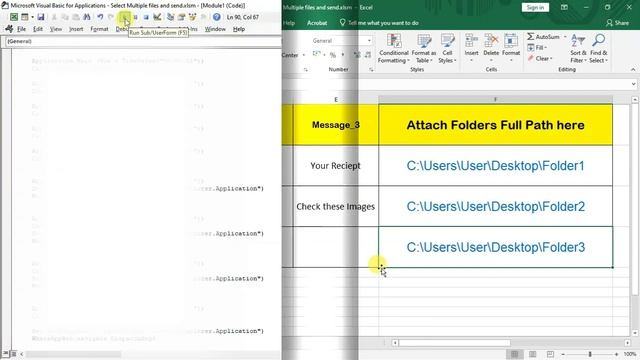640x360 pixels.
Task: Open the Window menu in VBA editor
Action: tap(215, 29)
